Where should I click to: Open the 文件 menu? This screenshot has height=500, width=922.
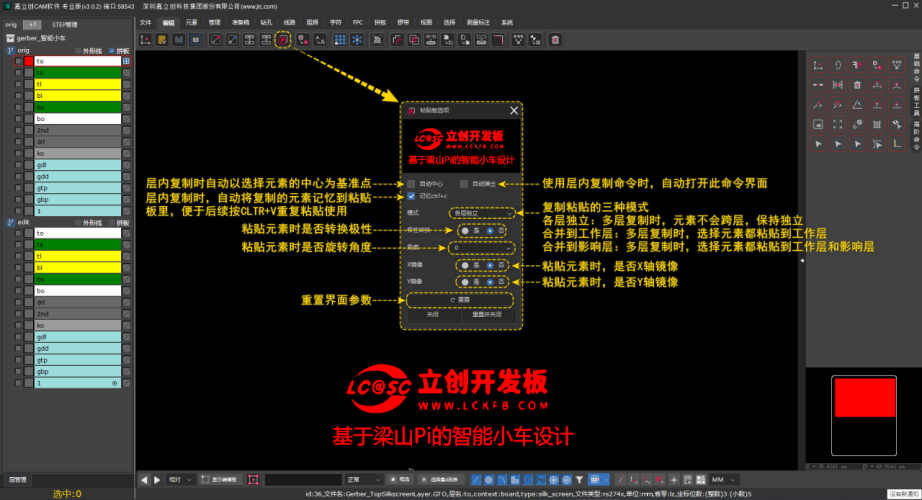[145, 22]
